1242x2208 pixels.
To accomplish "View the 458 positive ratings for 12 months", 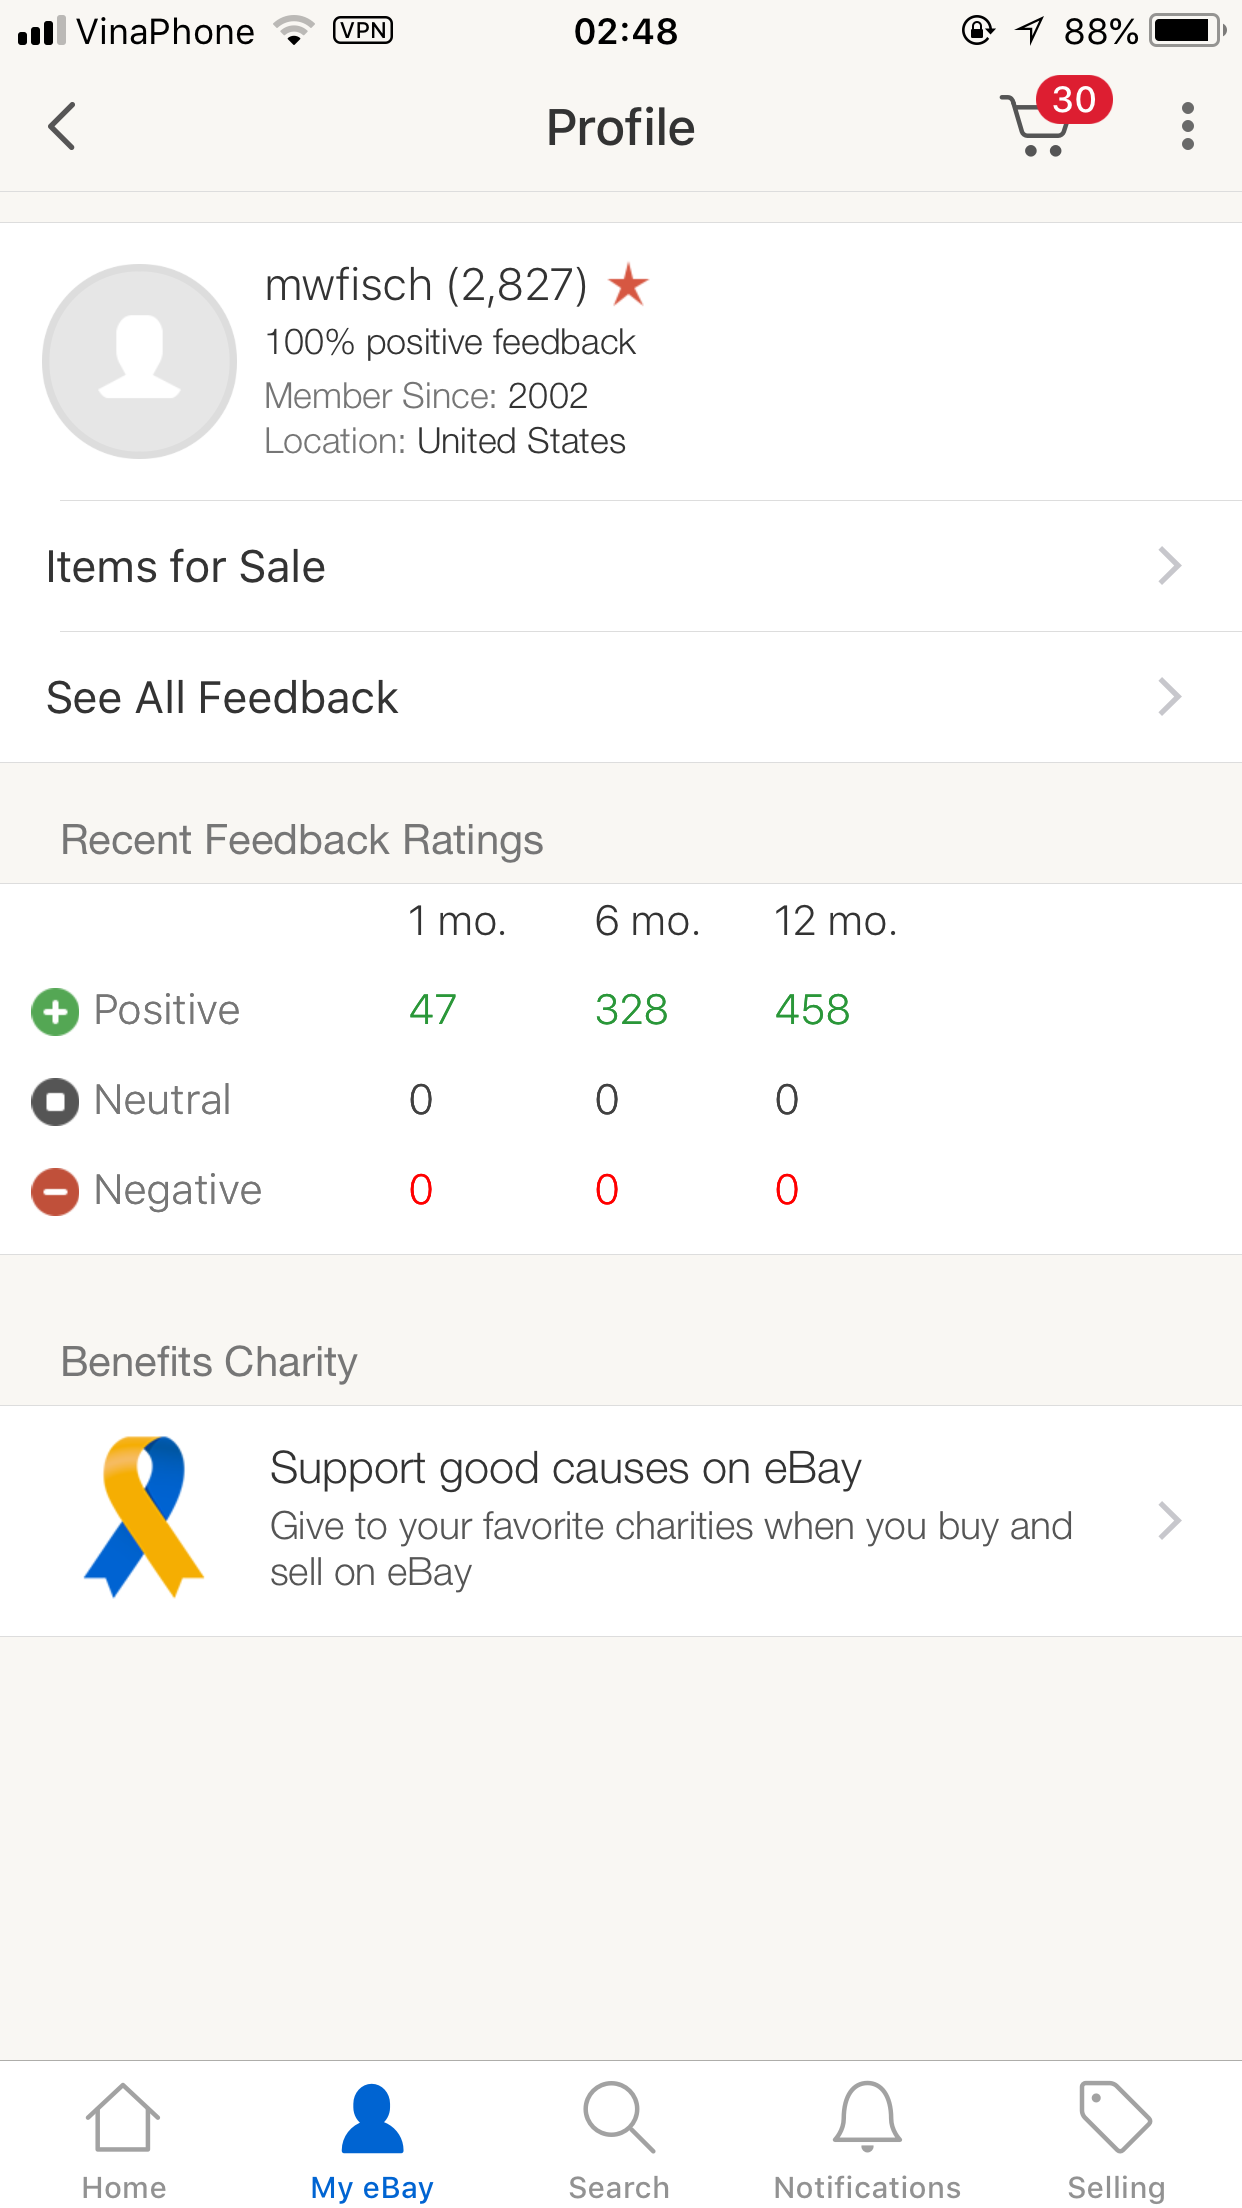I will tap(812, 1010).
